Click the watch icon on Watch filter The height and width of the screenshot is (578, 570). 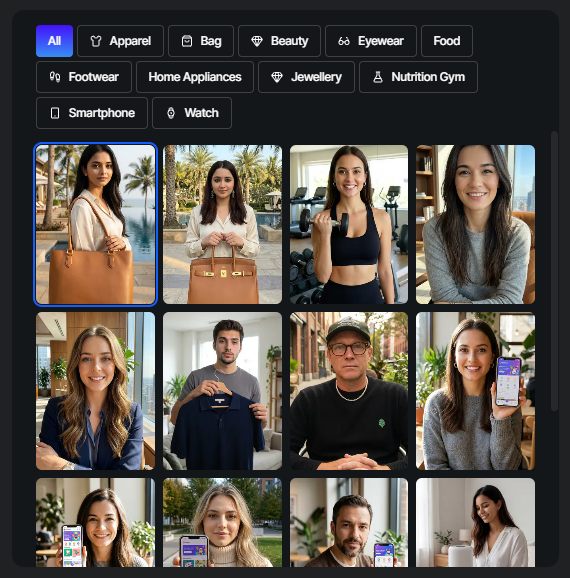click(171, 113)
